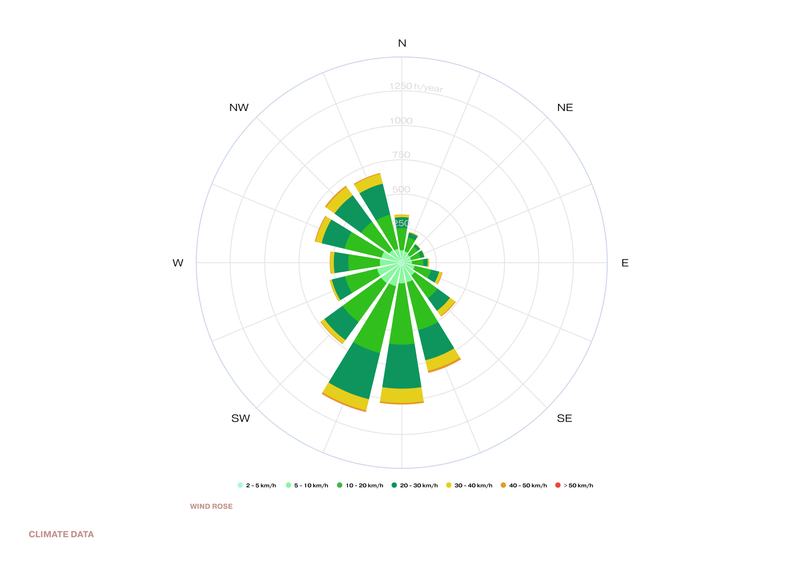
Task: Click the > 50 km/h legend dot
Action: tap(558, 485)
